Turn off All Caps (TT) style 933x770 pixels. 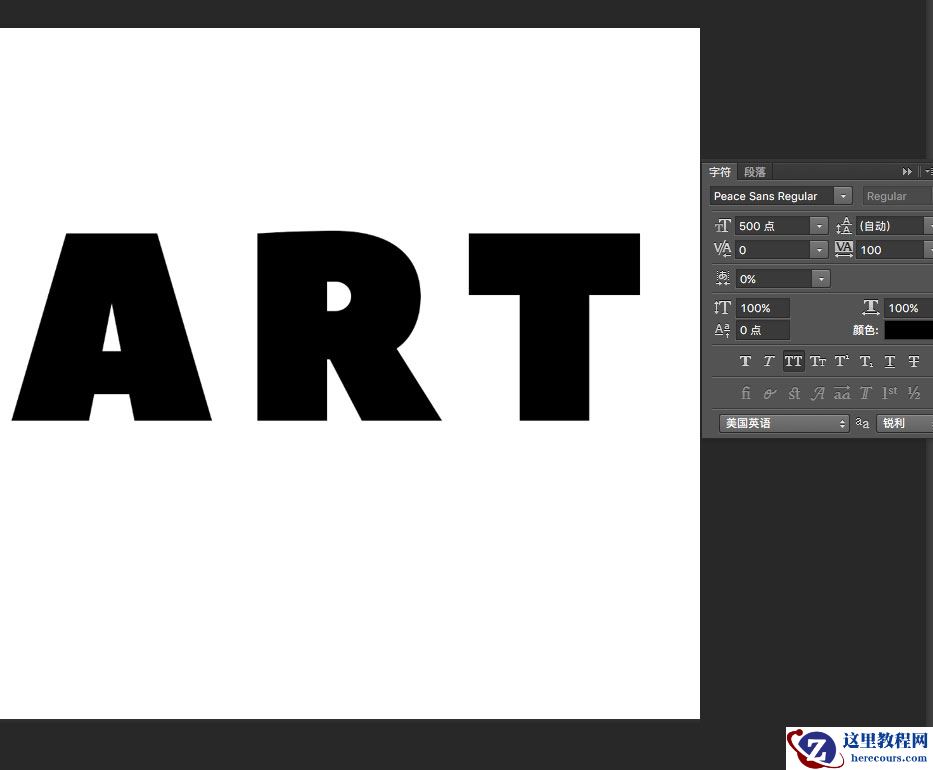coord(793,361)
